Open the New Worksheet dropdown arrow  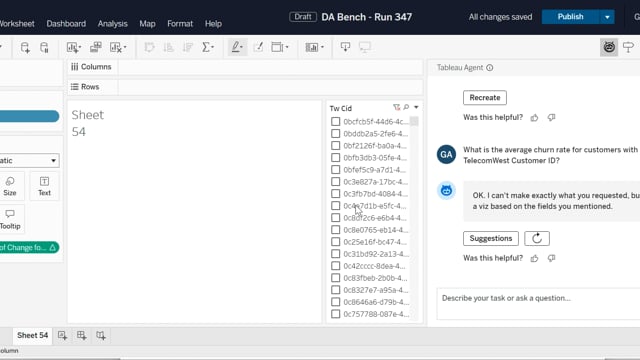click(x=80, y=47)
